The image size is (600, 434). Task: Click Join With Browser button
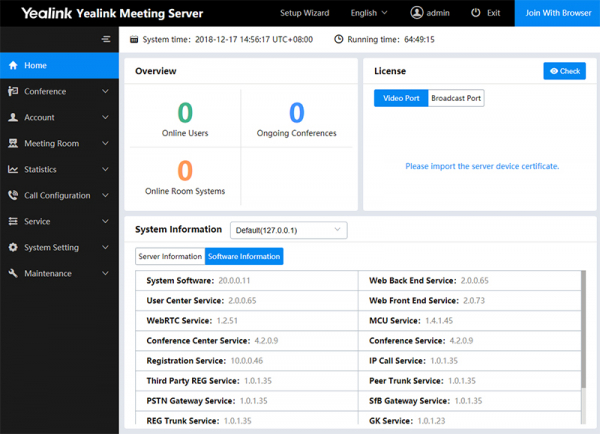tap(557, 13)
